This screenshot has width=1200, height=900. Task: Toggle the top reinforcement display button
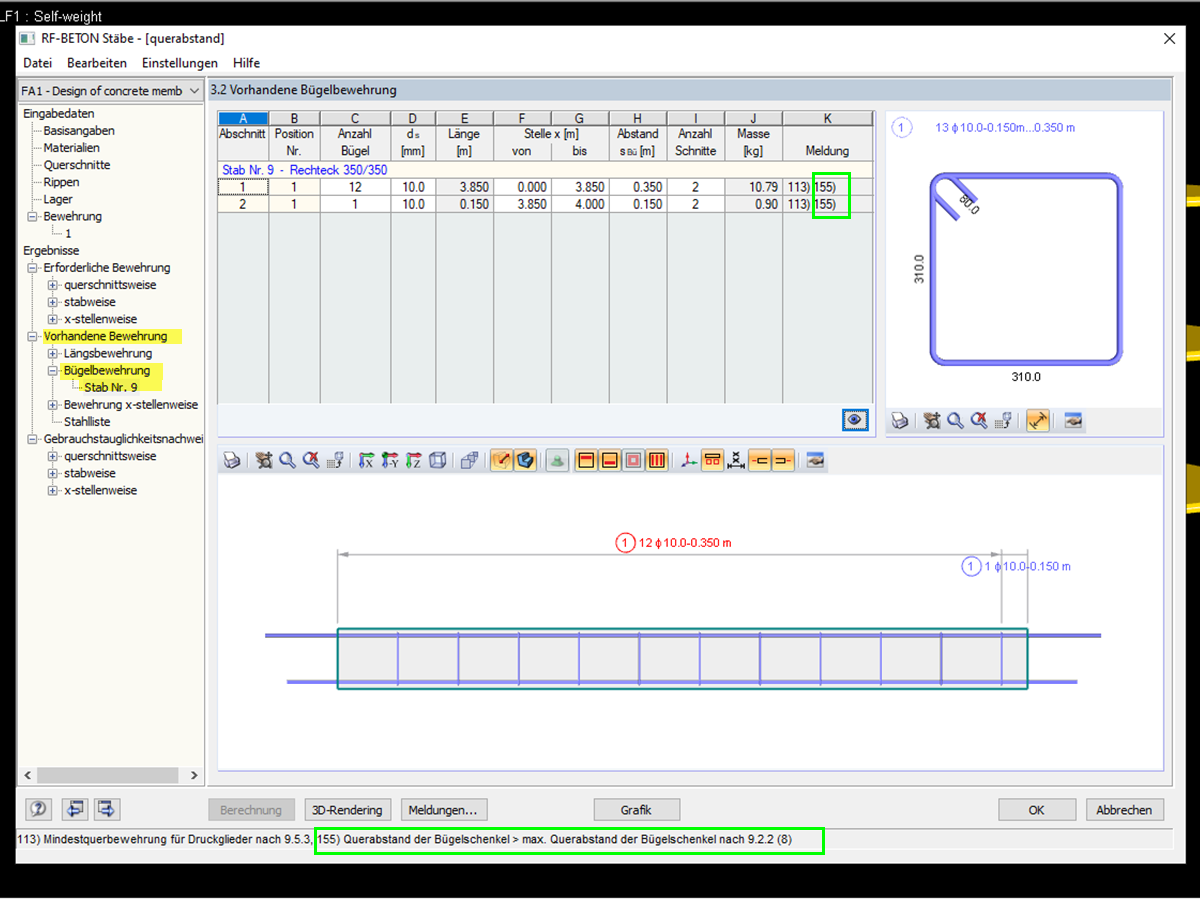coord(586,460)
